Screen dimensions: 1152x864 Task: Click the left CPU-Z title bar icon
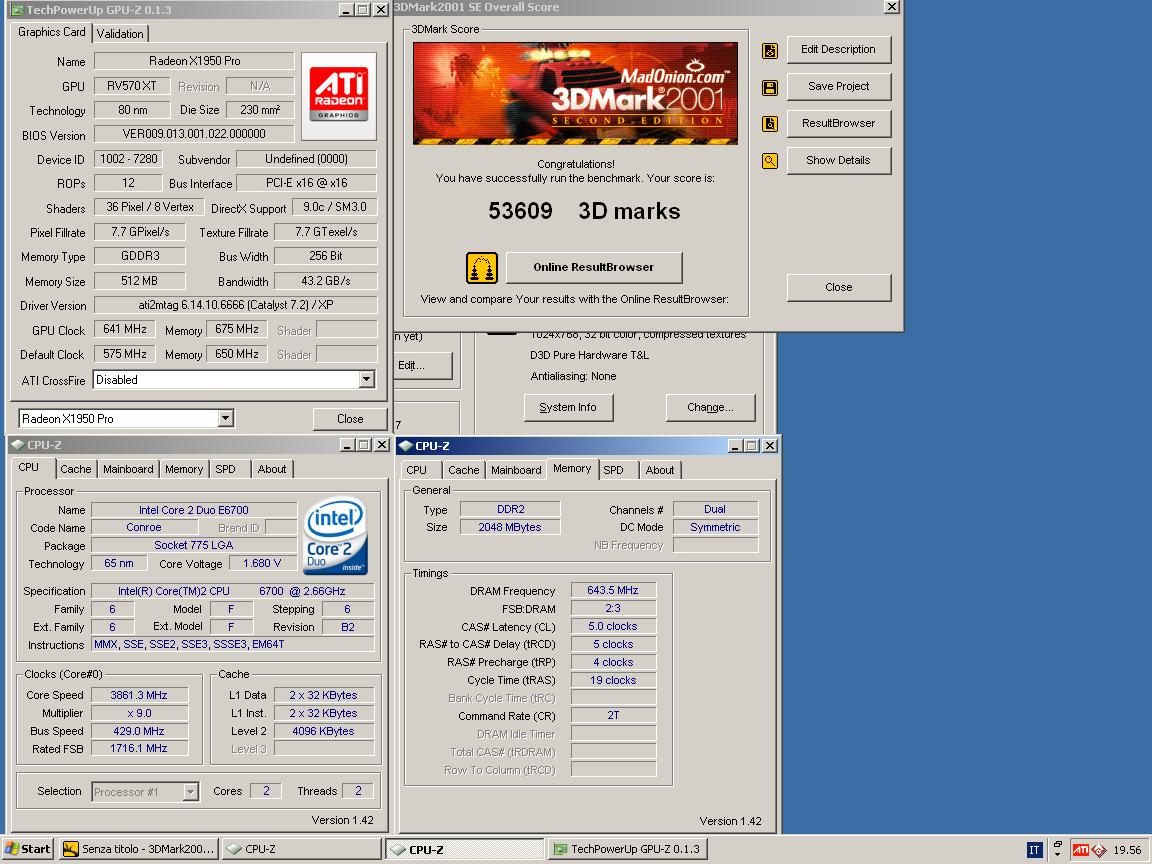point(18,444)
